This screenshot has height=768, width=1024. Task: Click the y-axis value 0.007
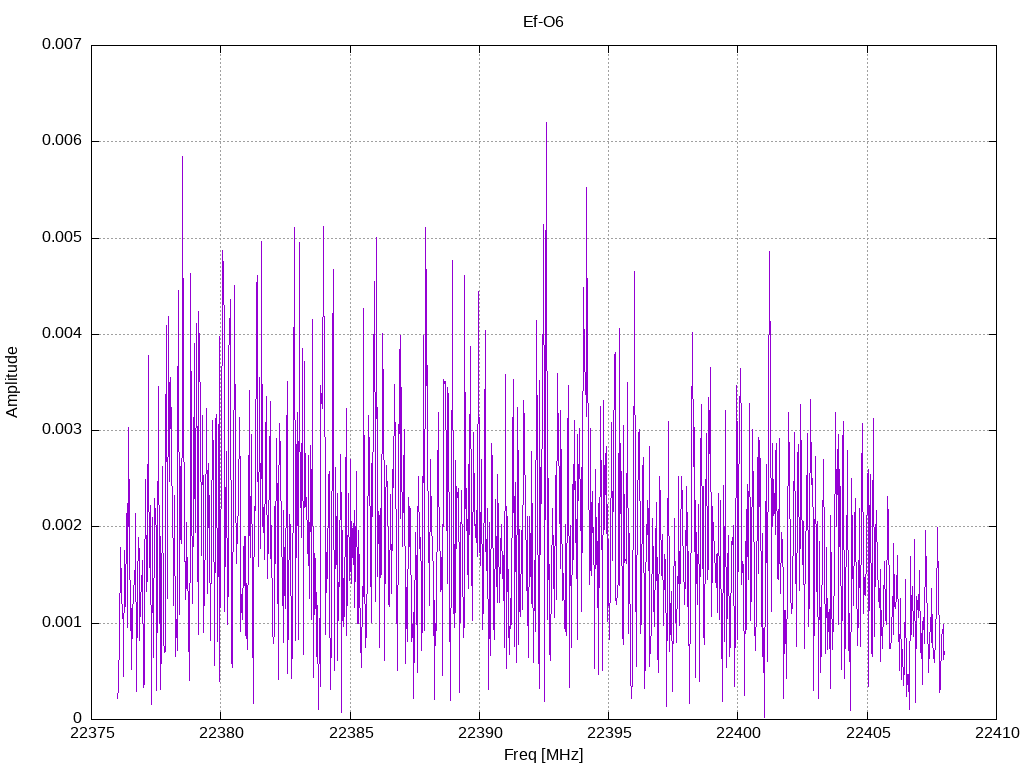tap(62, 44)
